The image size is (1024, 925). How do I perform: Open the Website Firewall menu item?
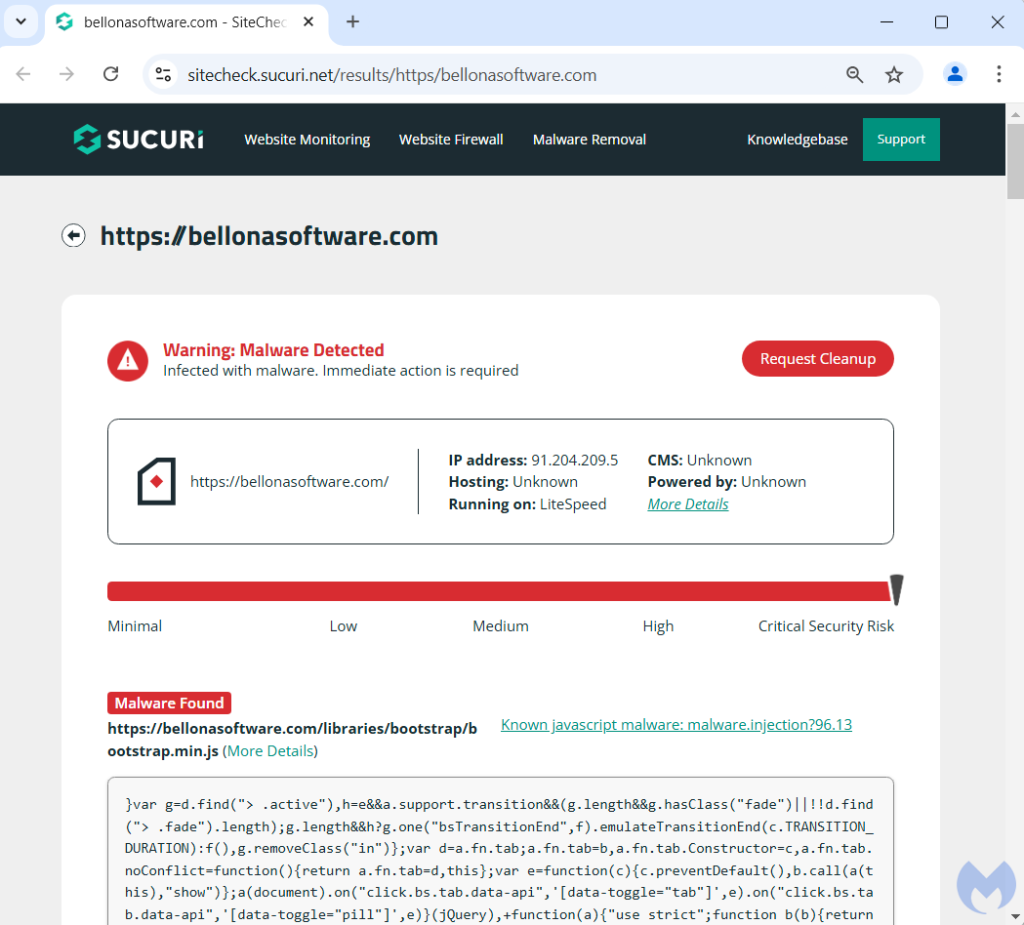(451, 140)
